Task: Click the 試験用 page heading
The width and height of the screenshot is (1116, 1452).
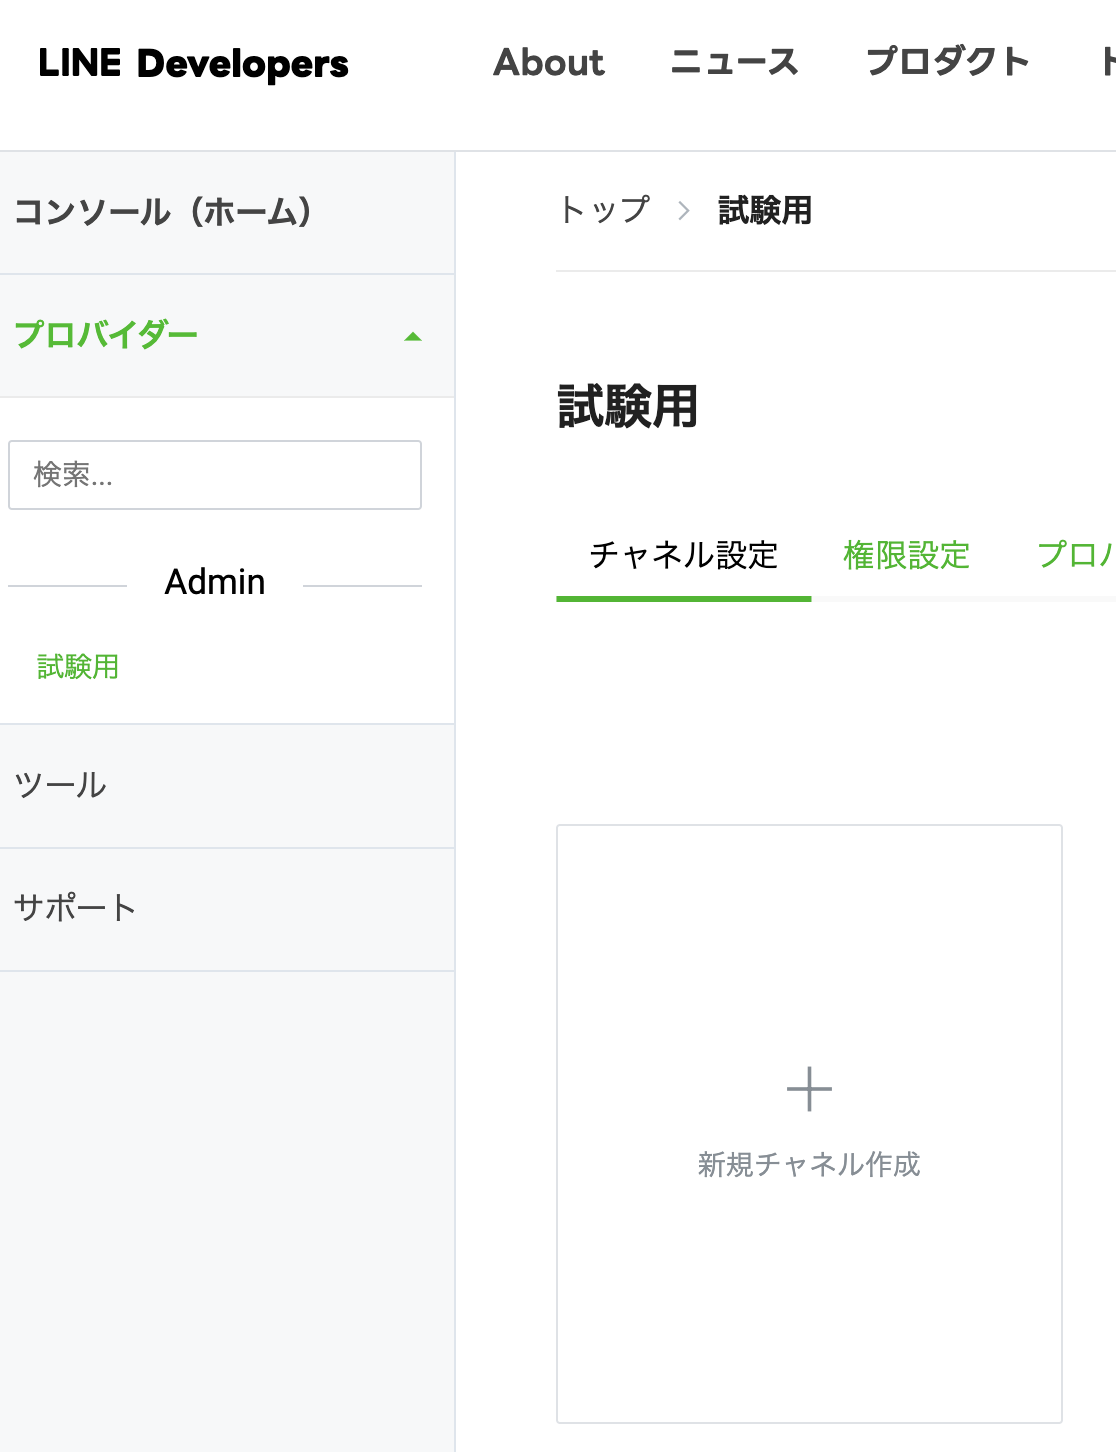Action: click(627, 404)
